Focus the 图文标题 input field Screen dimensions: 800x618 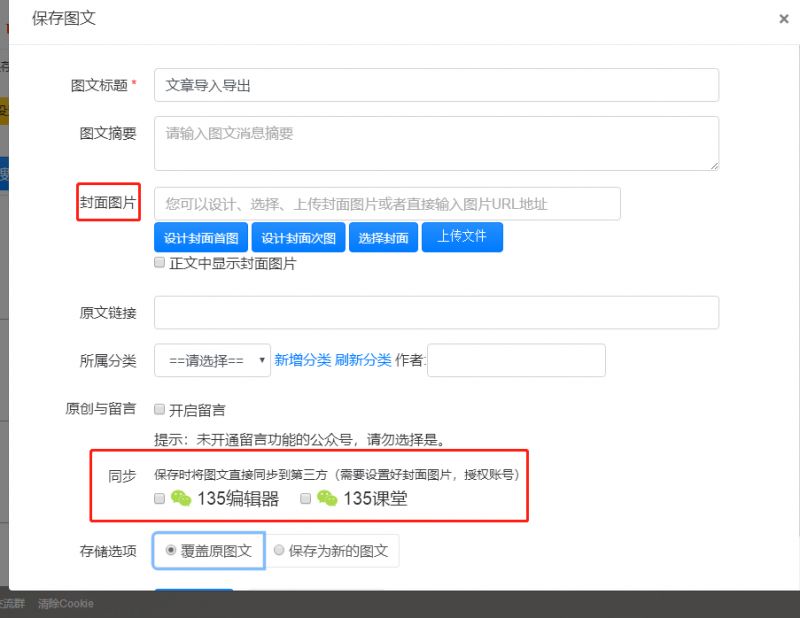point(437,85)
